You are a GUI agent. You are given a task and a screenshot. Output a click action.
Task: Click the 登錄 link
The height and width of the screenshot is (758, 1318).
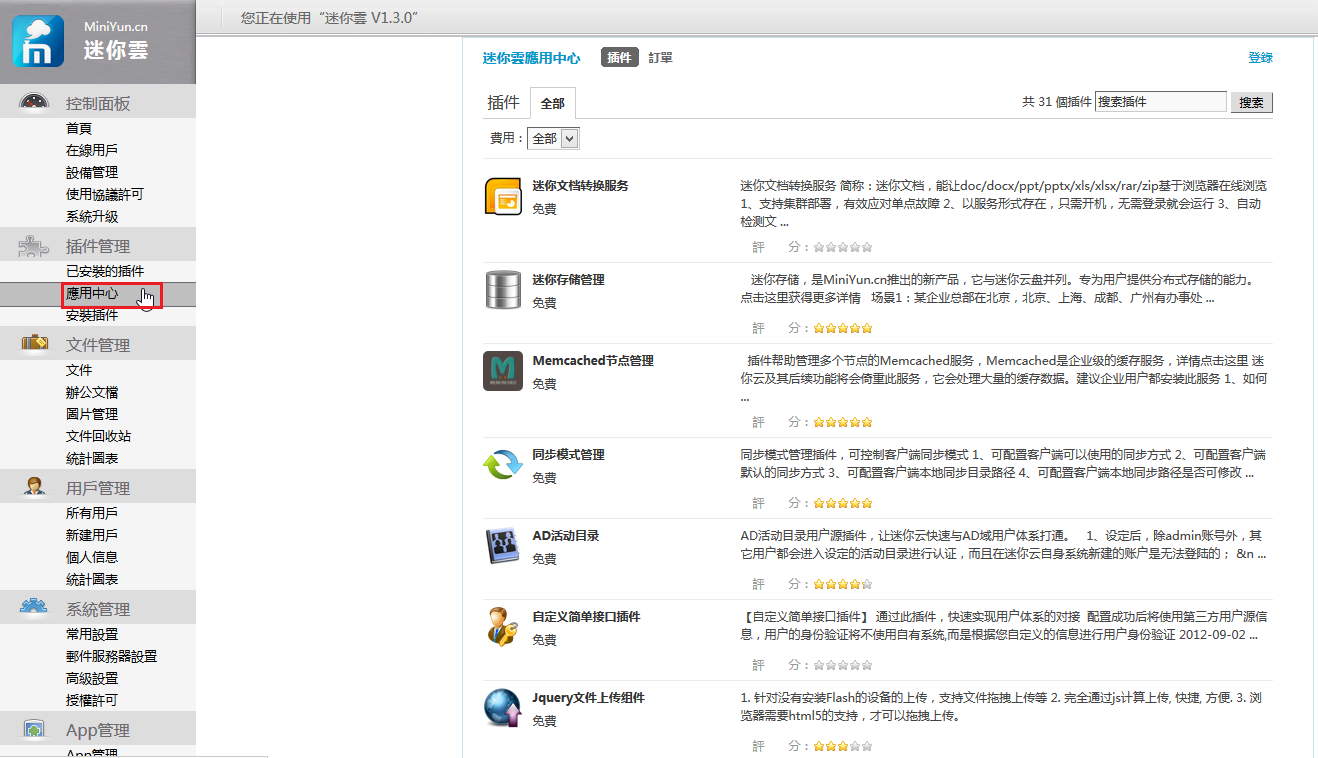pos(1260,58)
